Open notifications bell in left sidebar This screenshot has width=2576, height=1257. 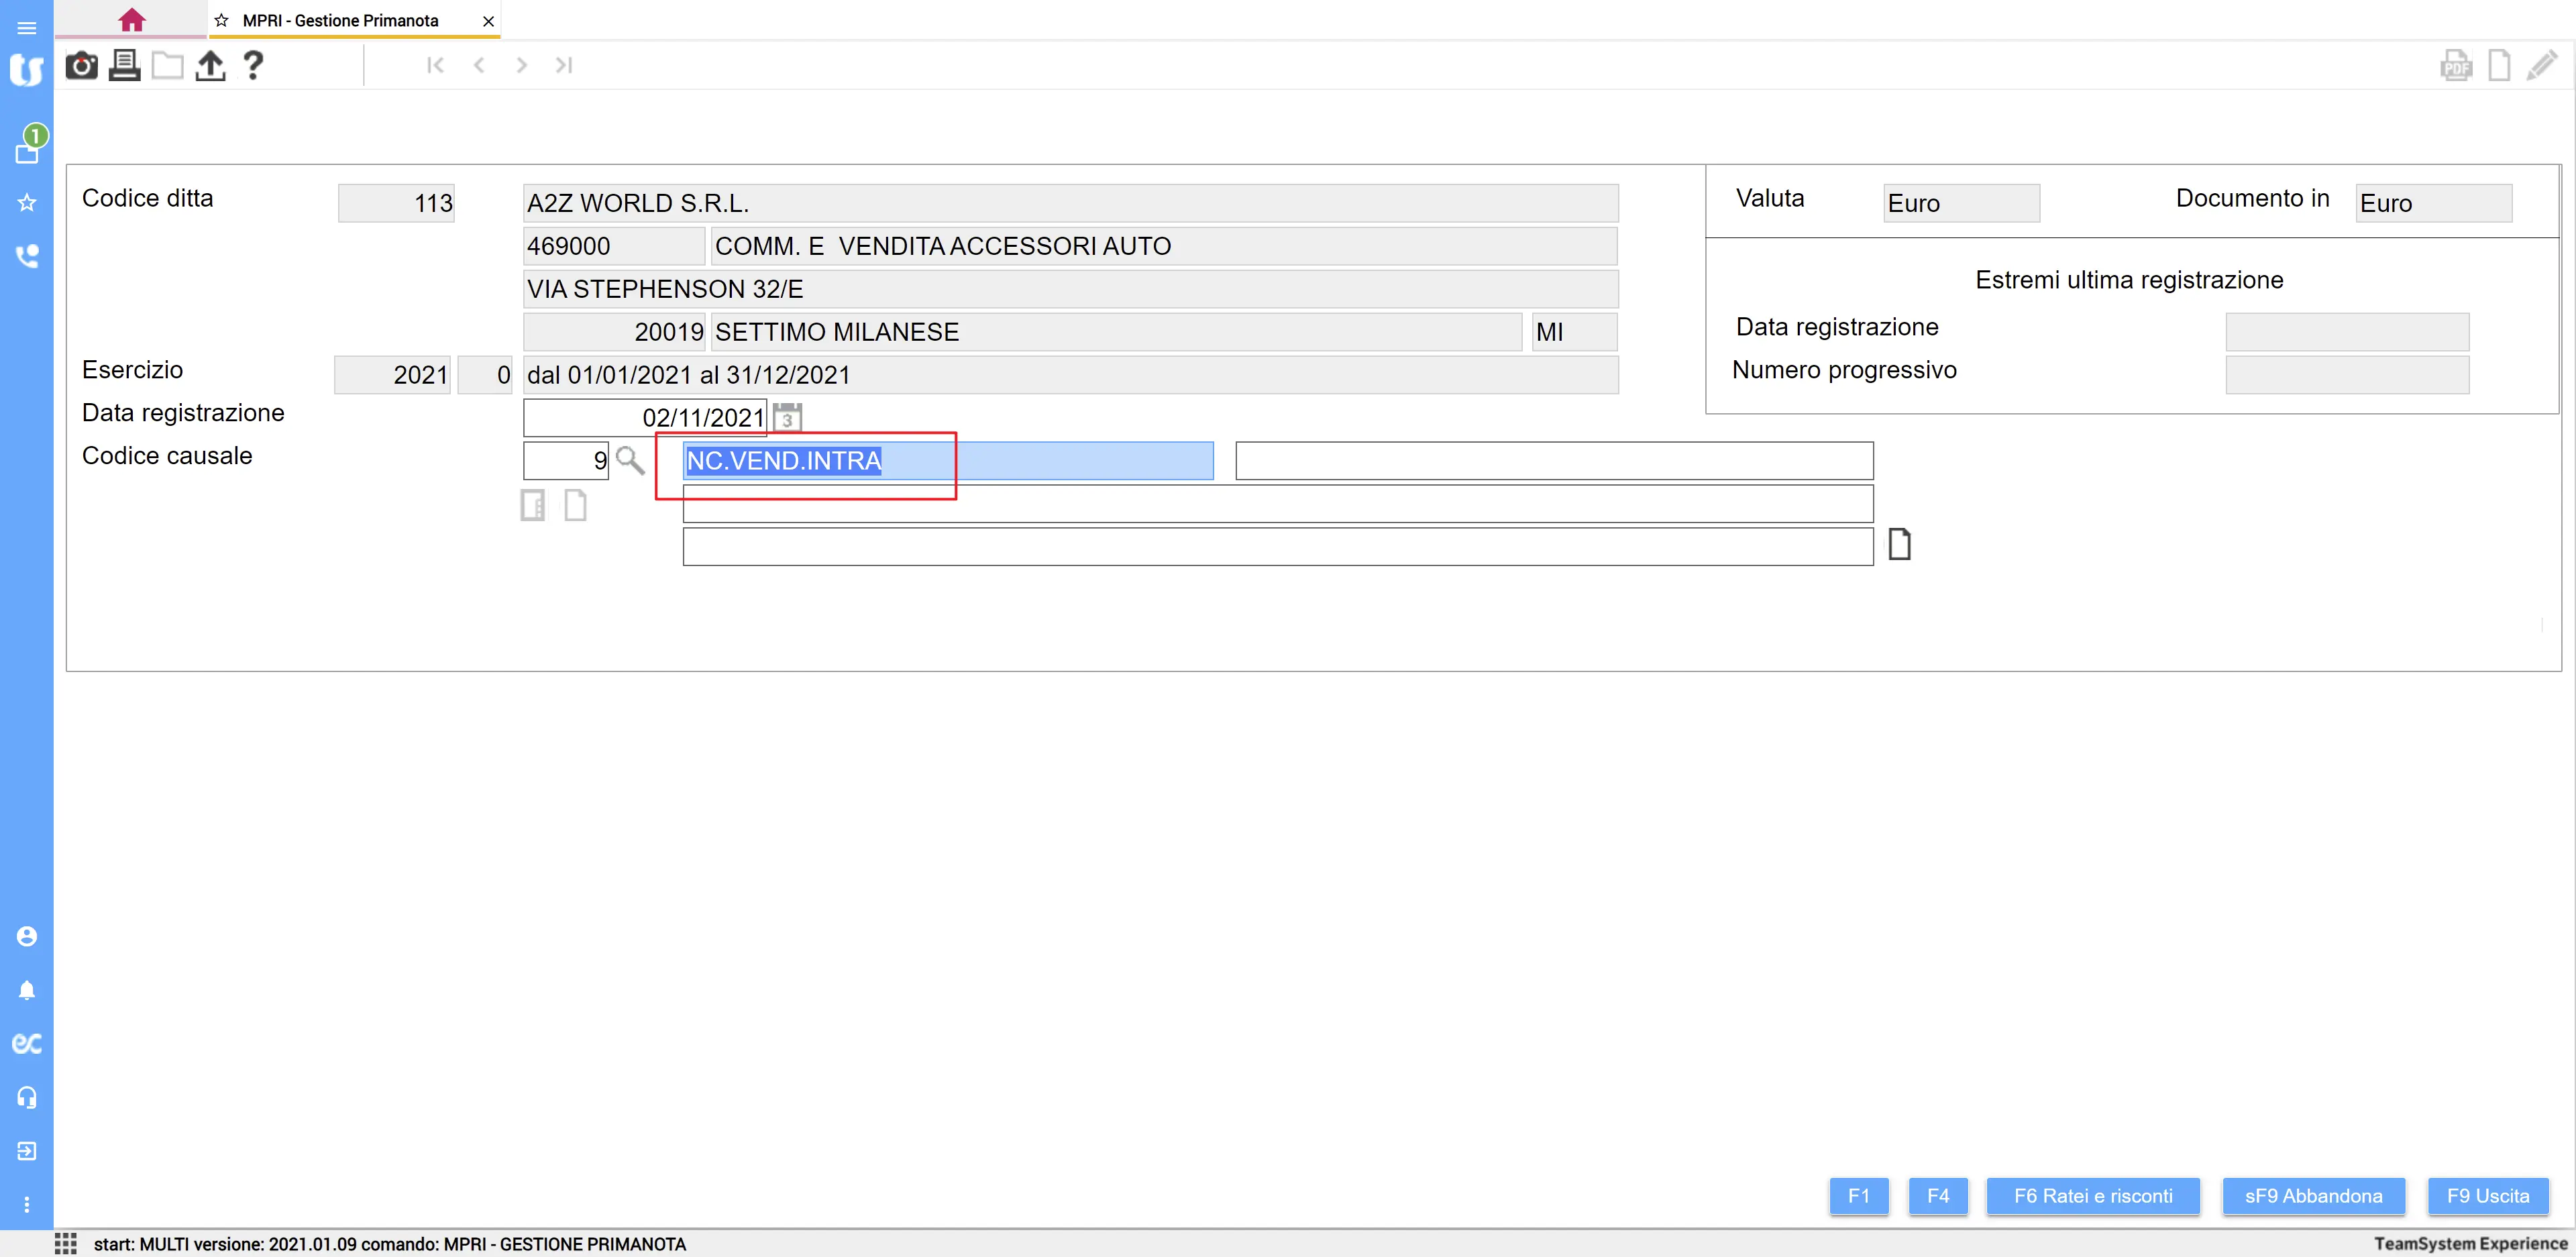27,990
